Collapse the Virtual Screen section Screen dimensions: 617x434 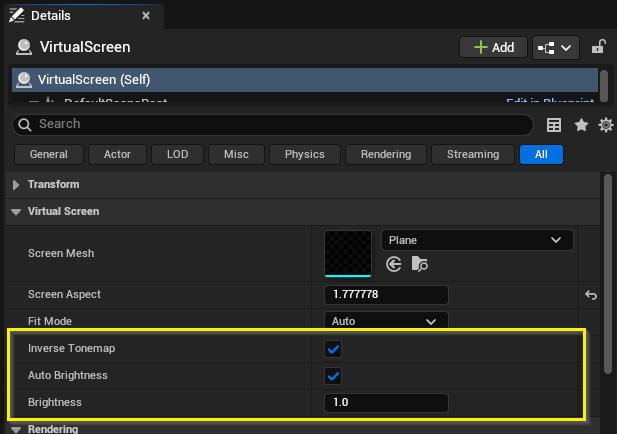click(16, 212)
